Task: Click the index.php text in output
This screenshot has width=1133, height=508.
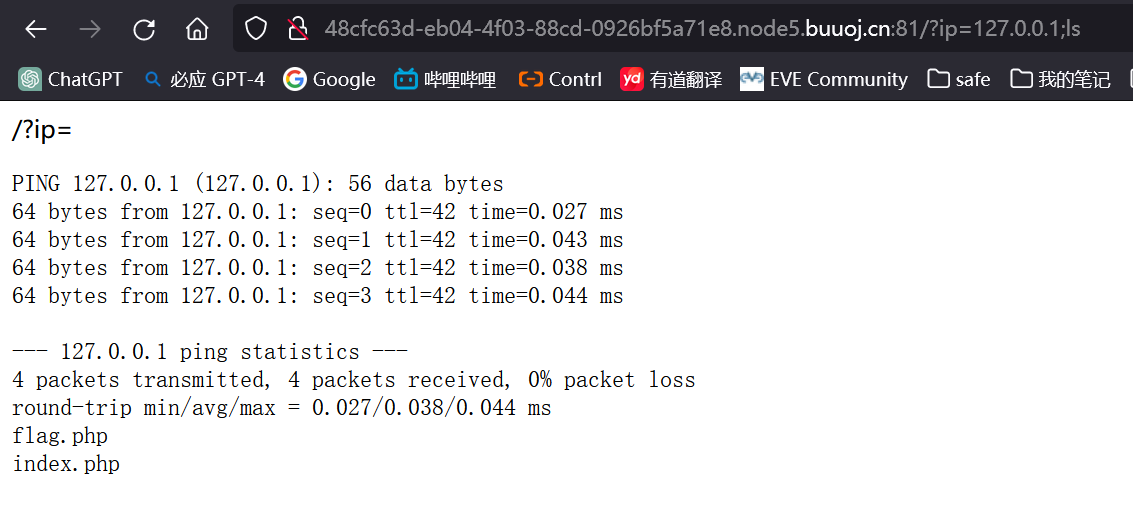Action: click(66, 464)
